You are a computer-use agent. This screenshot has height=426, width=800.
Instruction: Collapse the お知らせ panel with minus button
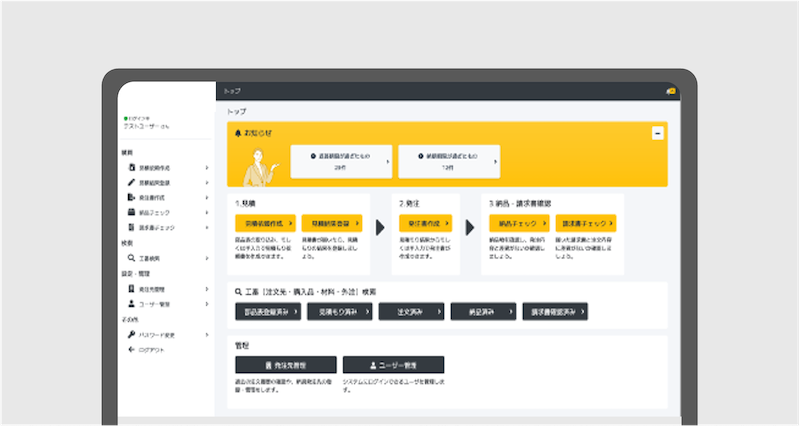[657, 132]
